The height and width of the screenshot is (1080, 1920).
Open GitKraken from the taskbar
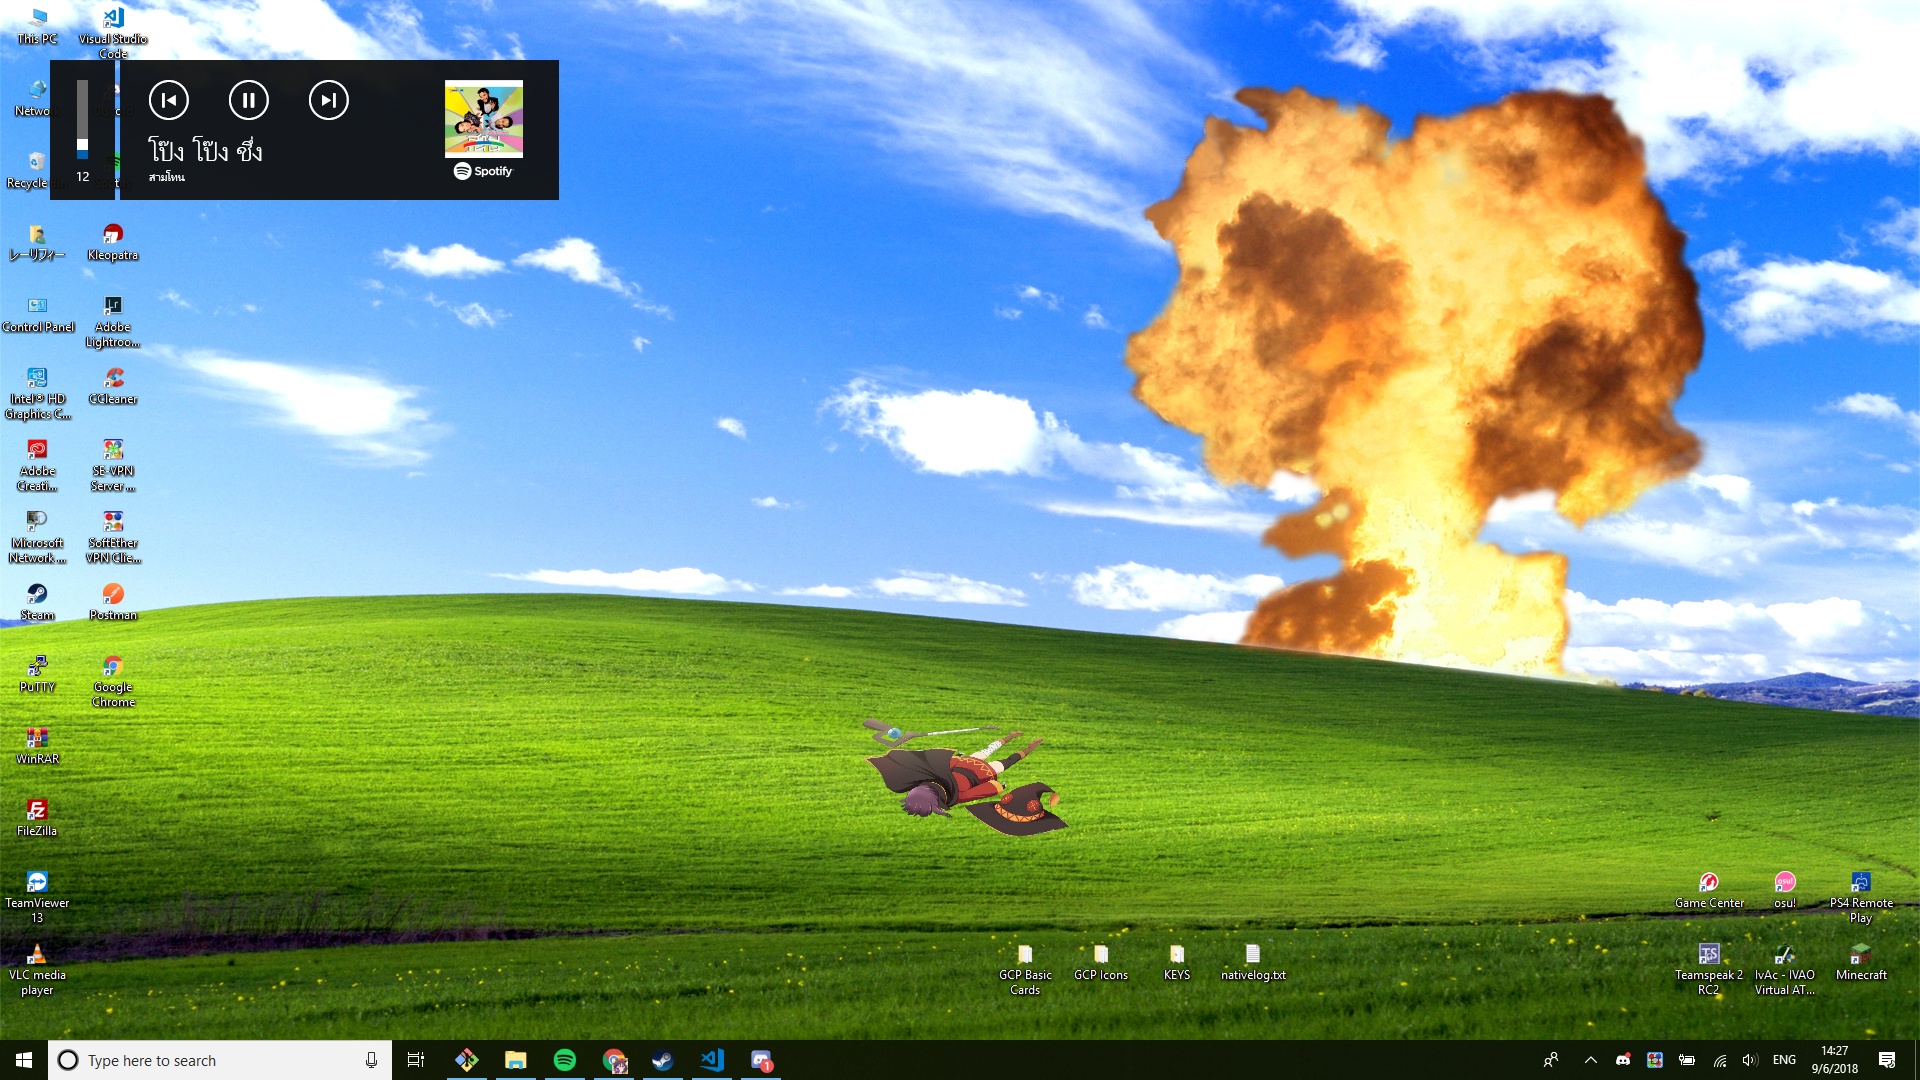(x=467, y=1060)
